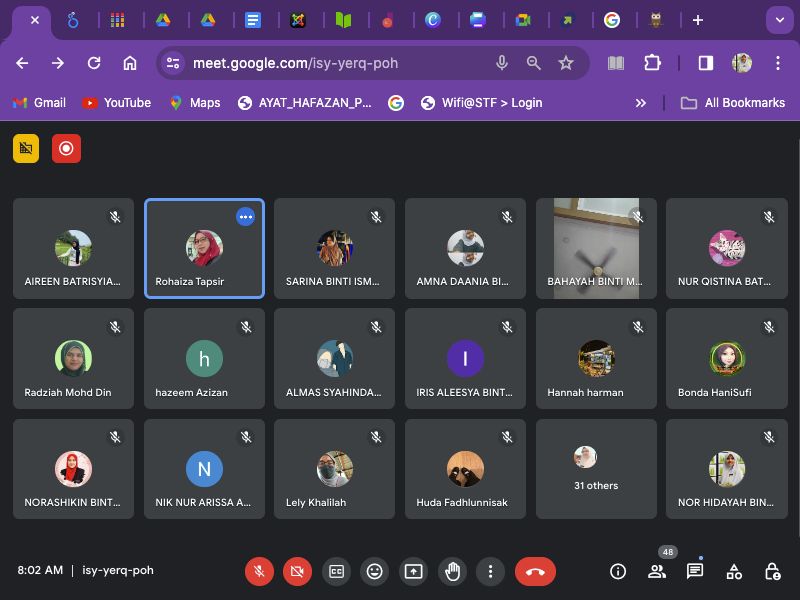Toggle closed captions on
Image resolution: width=800 pixels, height=600 pixels.
[x=336, y=571]
